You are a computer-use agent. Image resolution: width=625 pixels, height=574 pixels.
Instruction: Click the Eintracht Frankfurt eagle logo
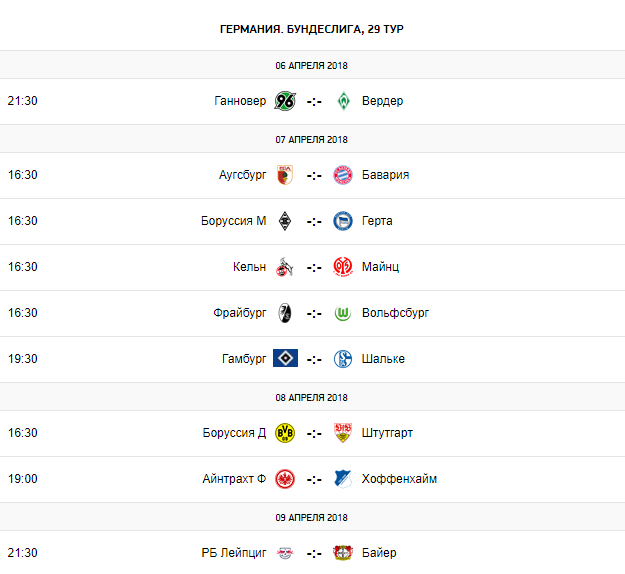[x=285, y=479]
